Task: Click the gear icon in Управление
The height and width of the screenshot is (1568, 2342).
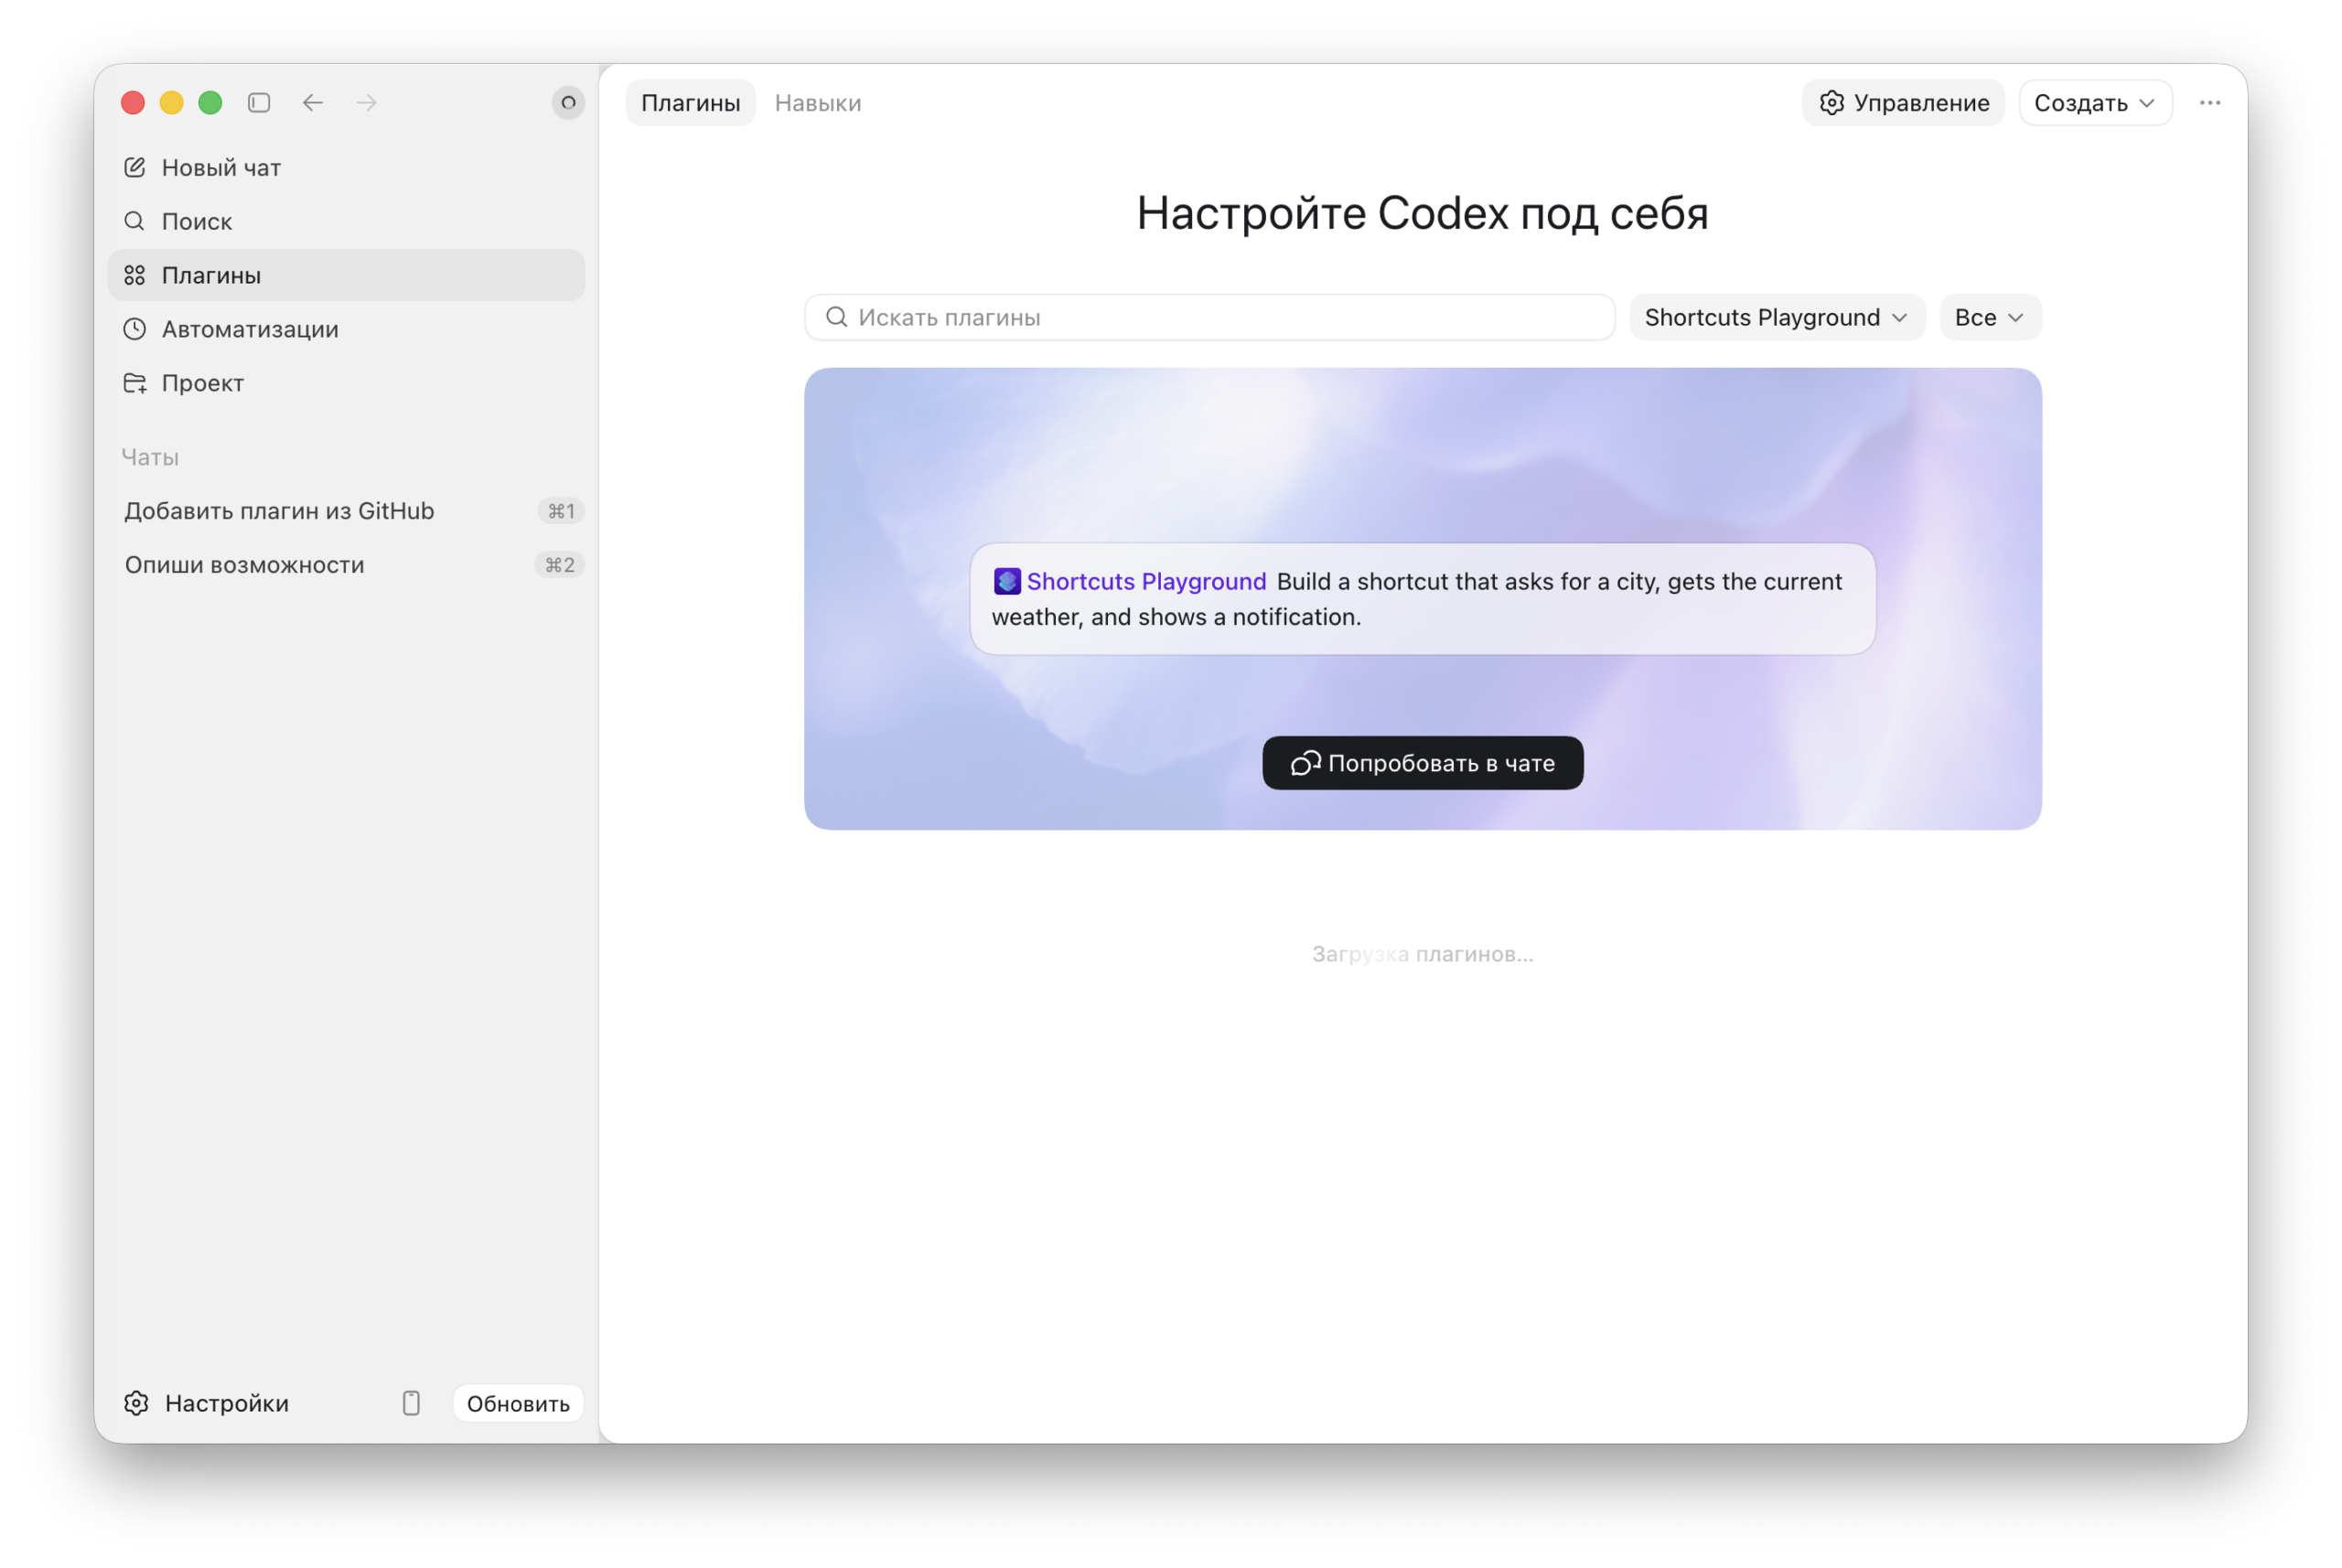Action: point(1831,103)
